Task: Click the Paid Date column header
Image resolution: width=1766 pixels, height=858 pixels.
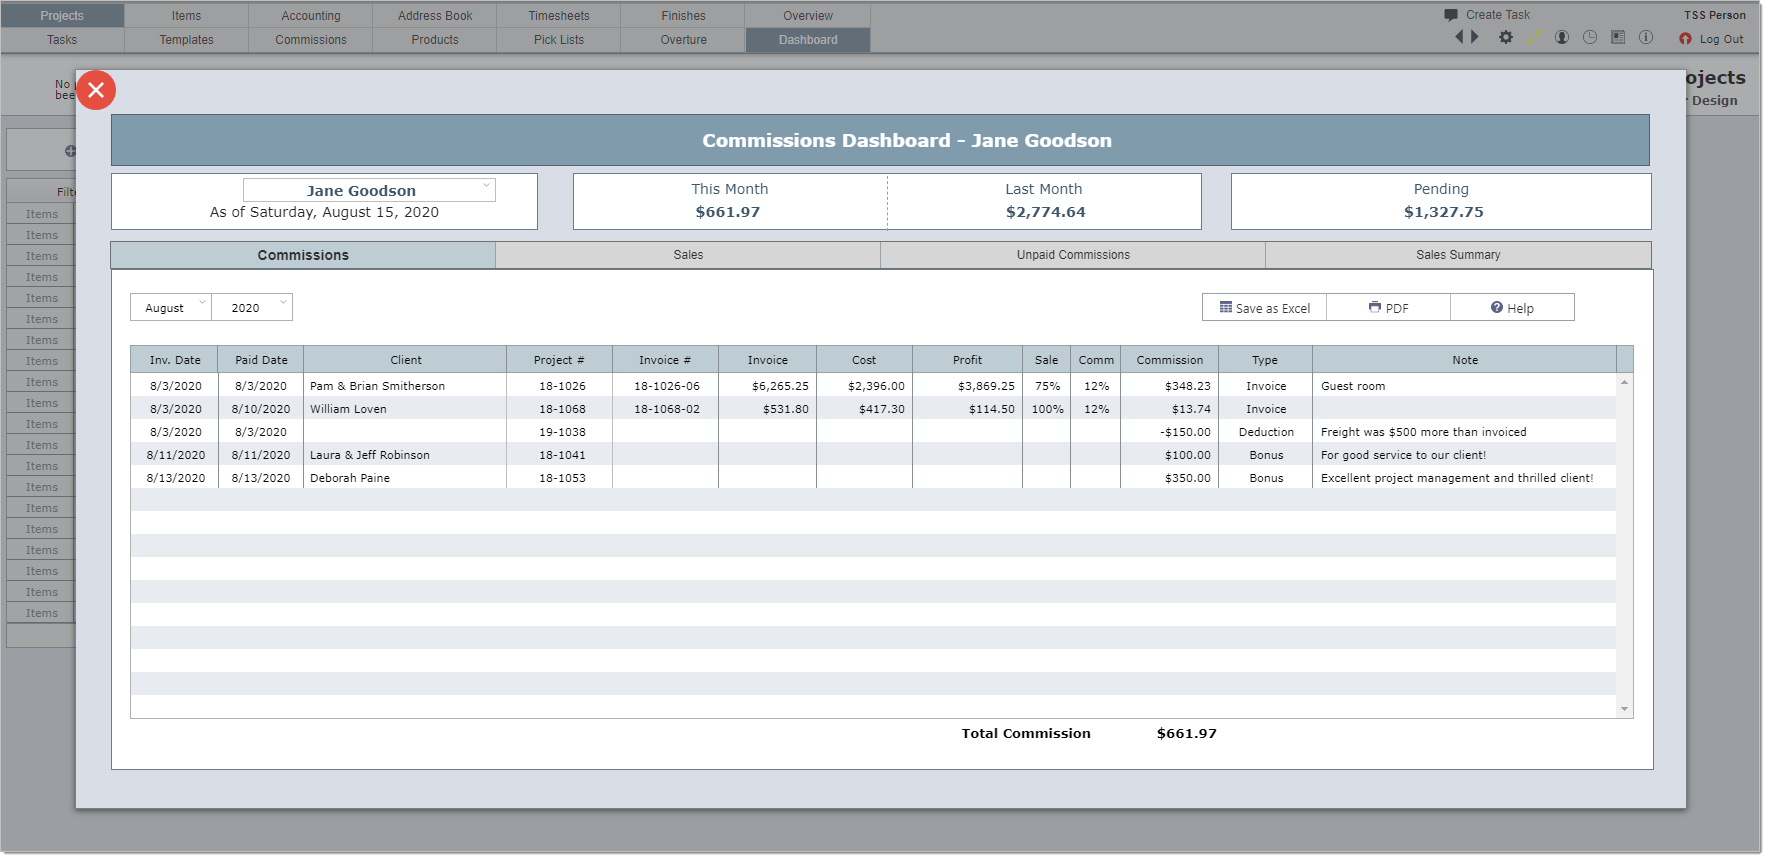Action: point(261,360)
